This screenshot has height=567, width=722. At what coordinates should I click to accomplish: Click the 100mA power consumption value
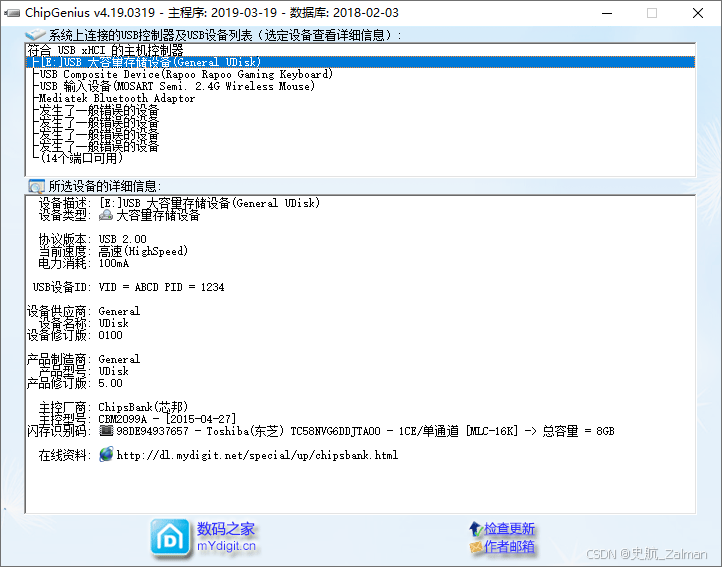click(x=114, y=263)
